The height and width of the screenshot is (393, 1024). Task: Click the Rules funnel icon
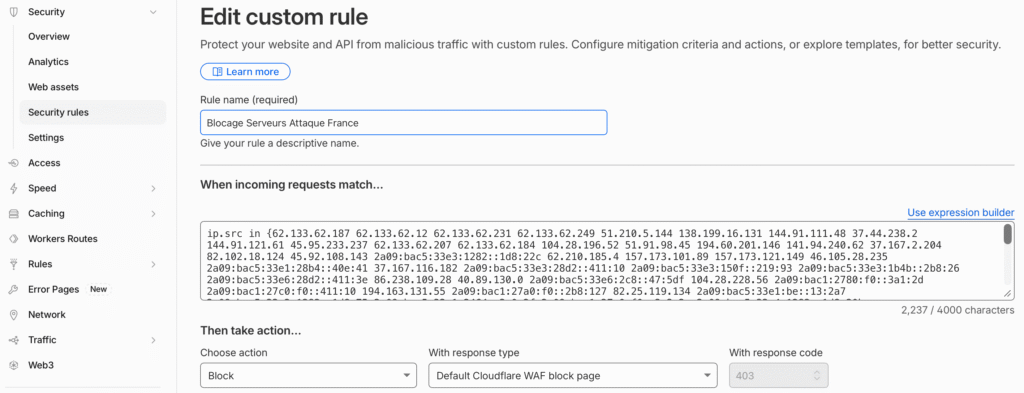pyautogui.click(x=14, y=264)
